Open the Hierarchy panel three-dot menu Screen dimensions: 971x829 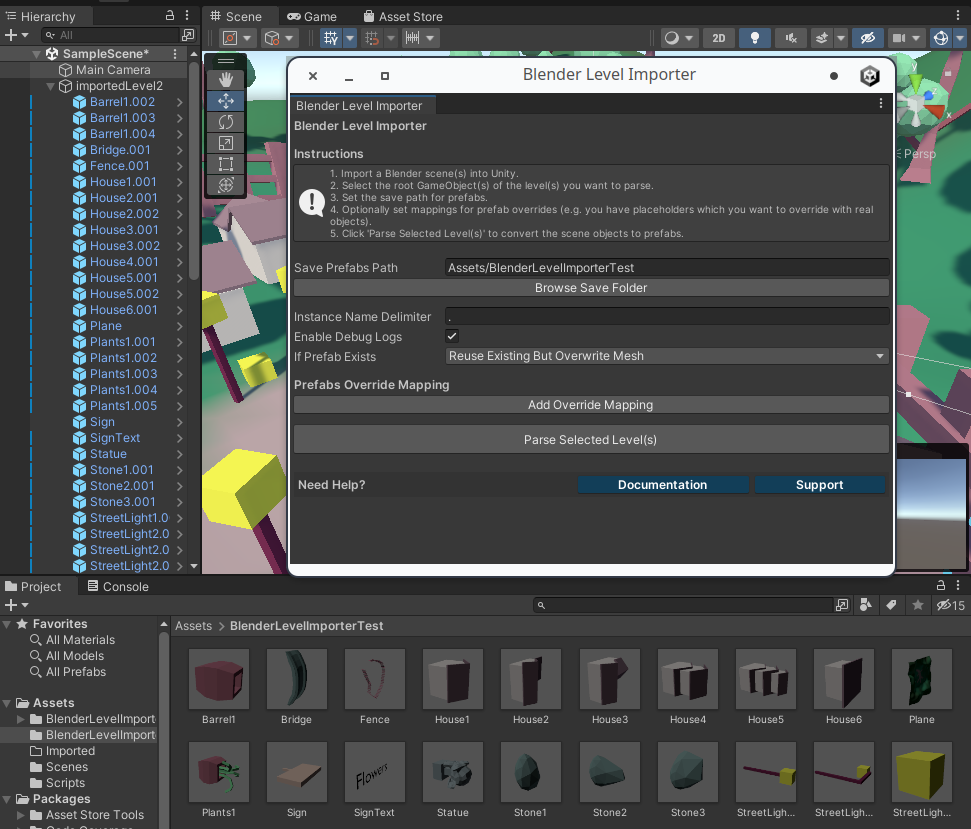pos(187,15)
